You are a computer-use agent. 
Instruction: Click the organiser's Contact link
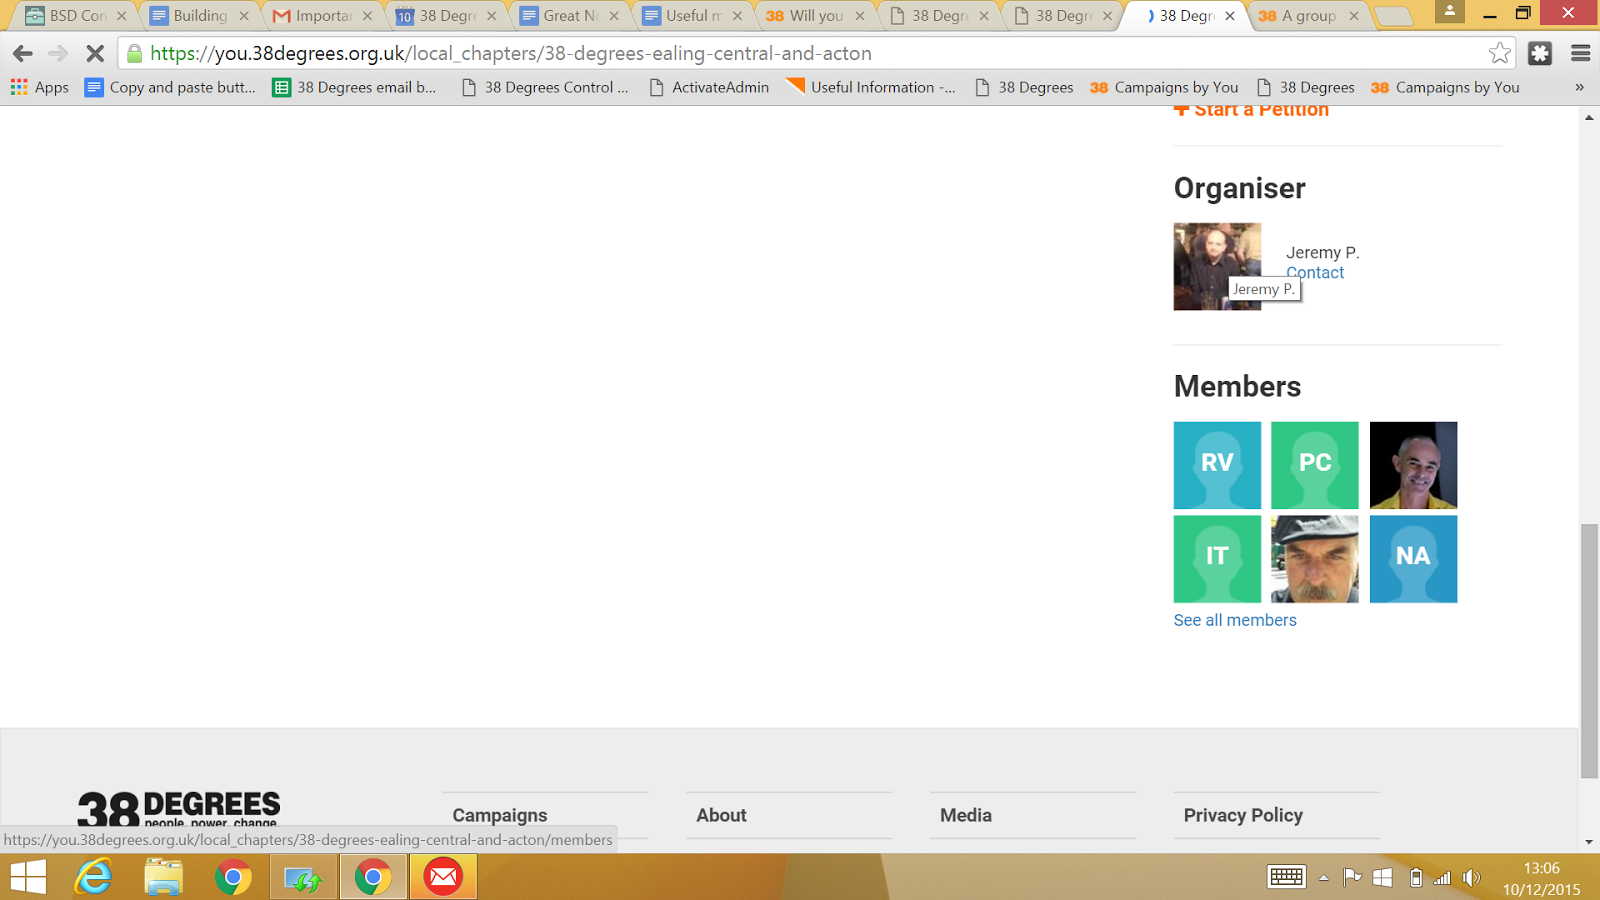coord(1314,272)
